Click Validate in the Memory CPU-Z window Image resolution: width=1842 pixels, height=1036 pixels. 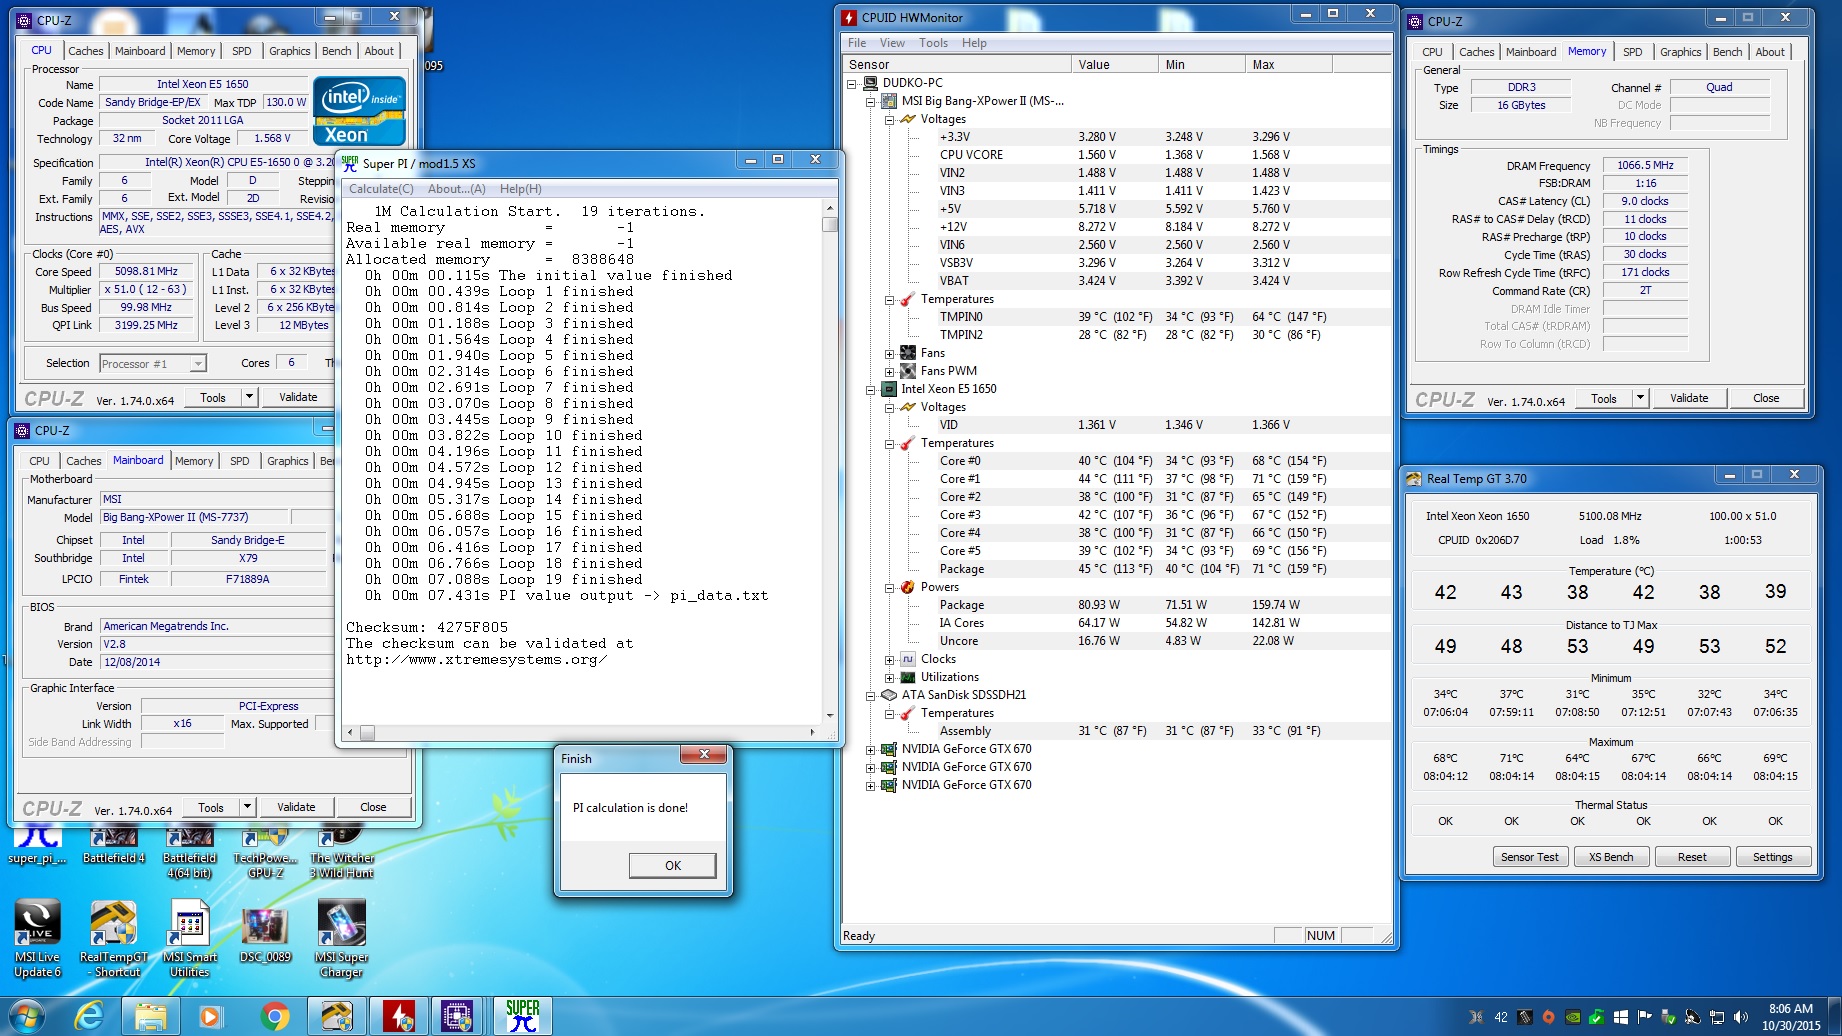coord(1689,398)
